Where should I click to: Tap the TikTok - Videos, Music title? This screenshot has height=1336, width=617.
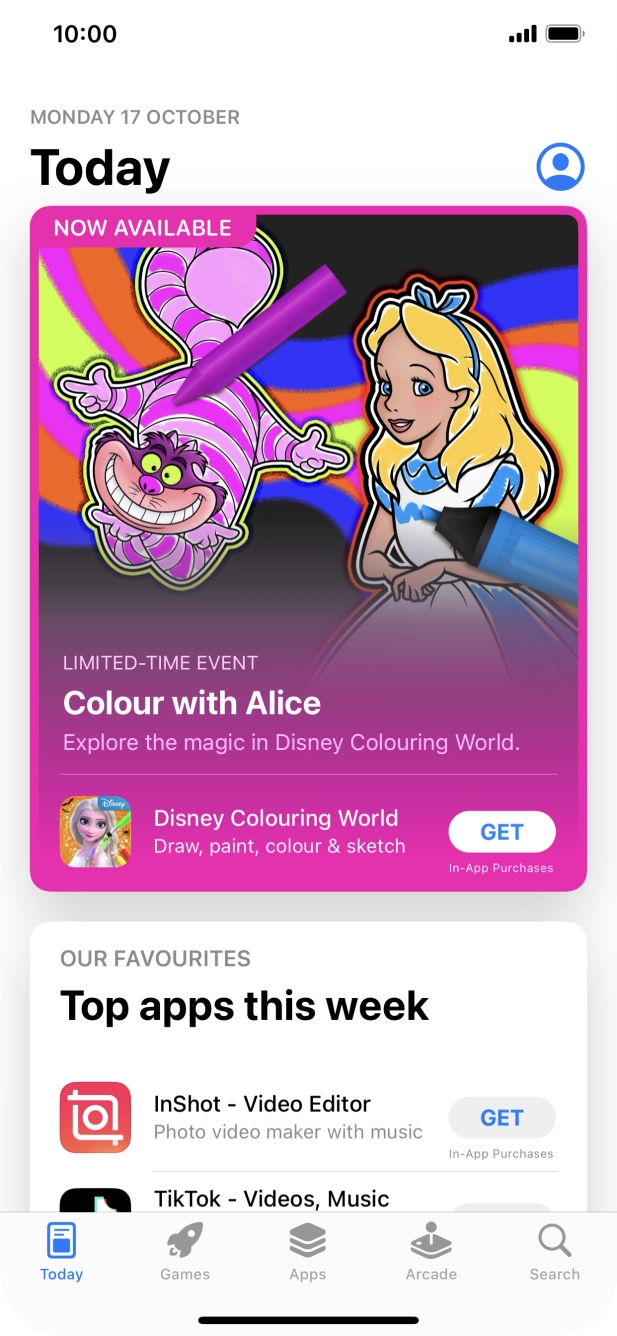click(x=271, y=1198)
